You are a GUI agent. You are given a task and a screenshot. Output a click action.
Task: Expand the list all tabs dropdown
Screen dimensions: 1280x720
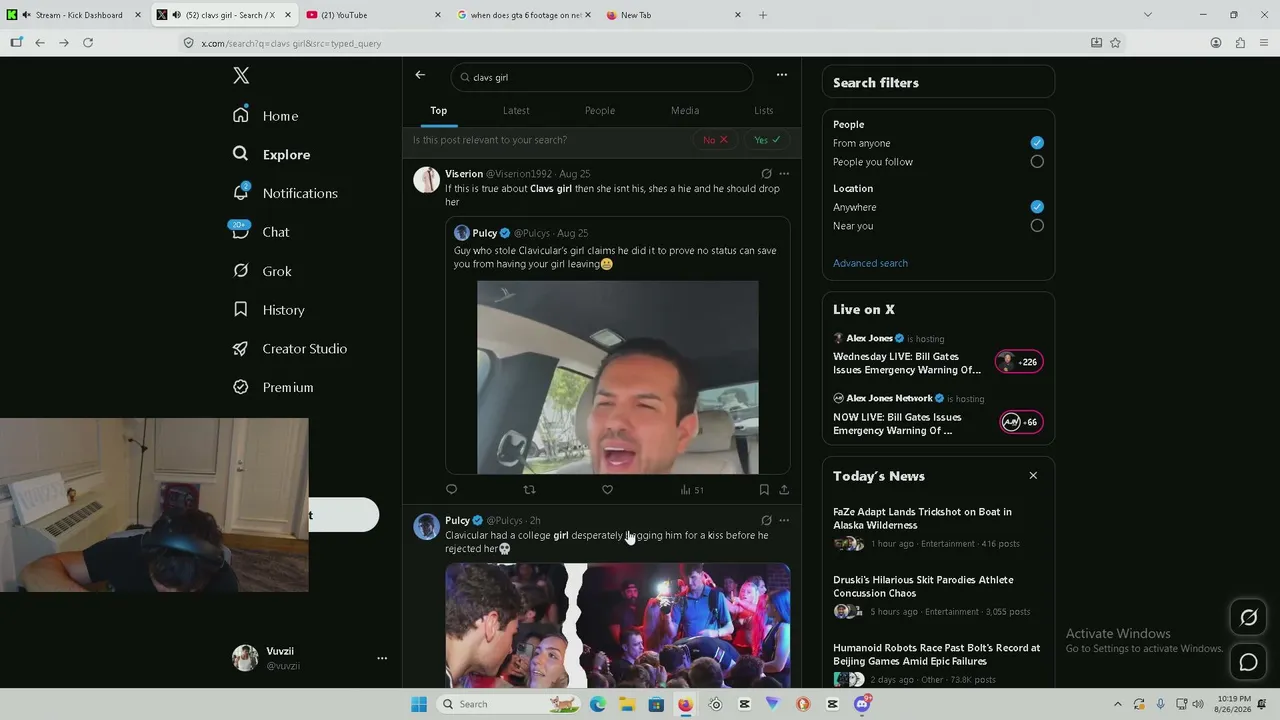point(1147,15)
